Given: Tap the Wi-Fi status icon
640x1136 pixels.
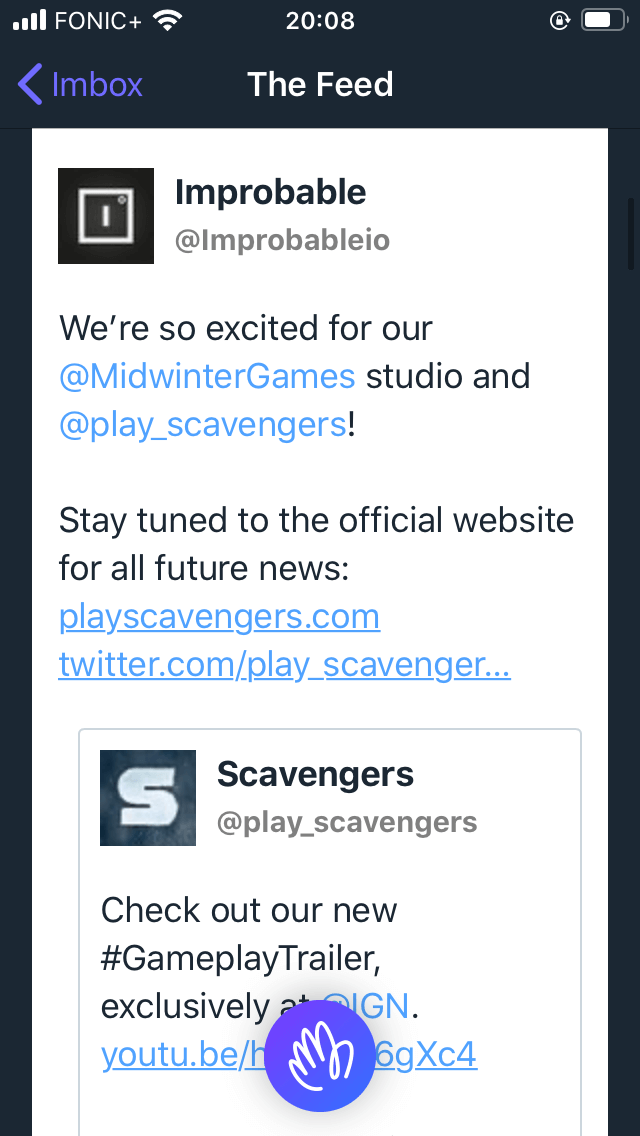Looking at the screenshot, I should pyautogui.click(x=167, y=20).
